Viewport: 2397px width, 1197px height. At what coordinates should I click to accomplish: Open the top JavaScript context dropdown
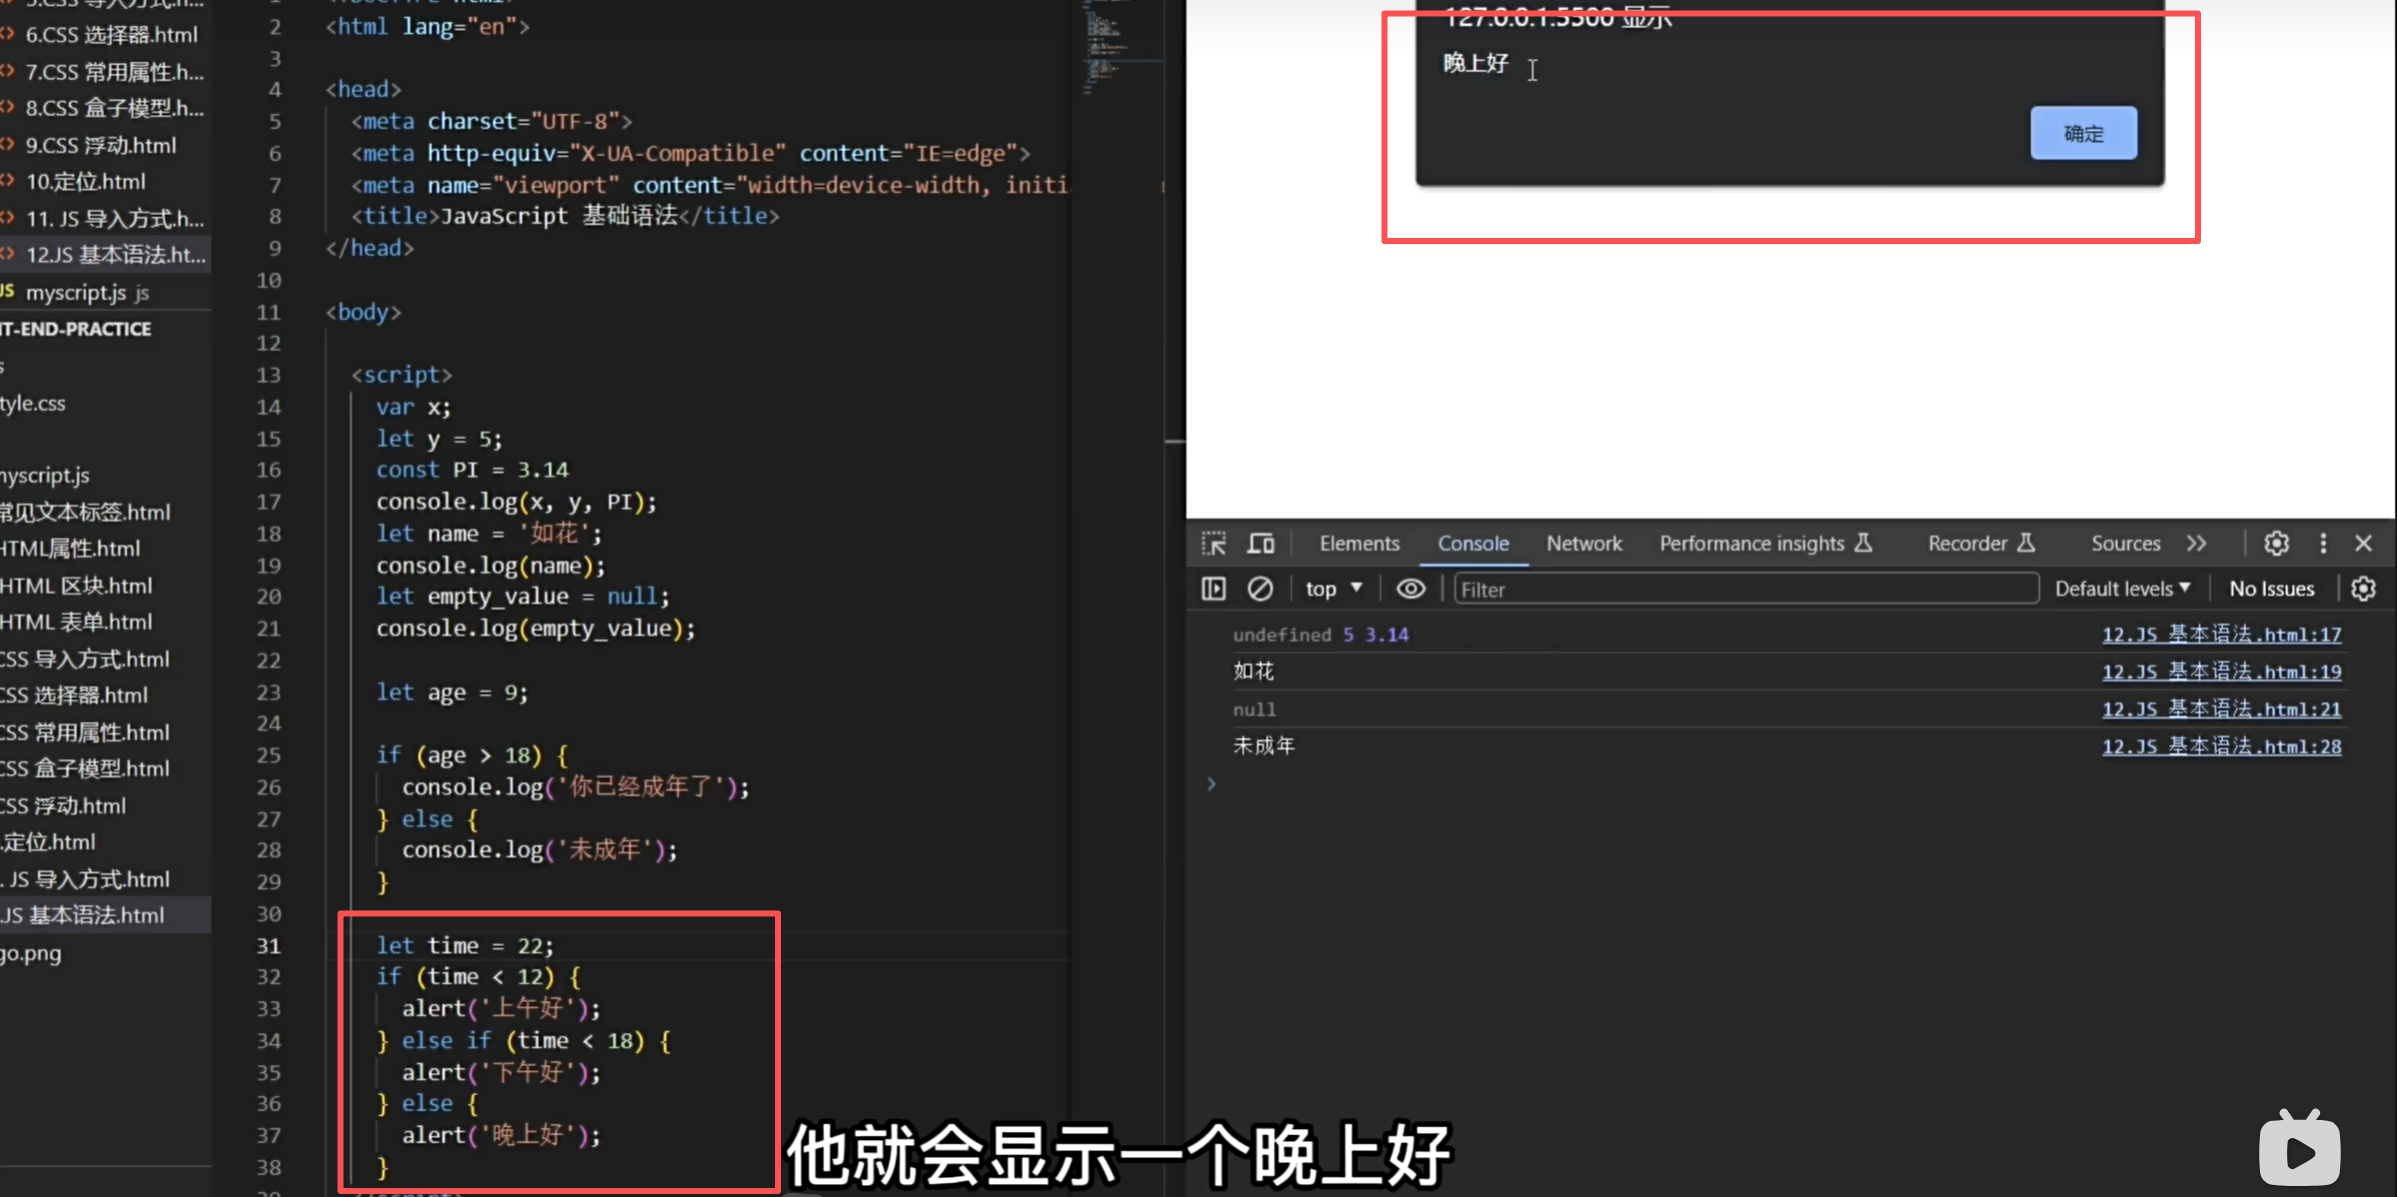pyautogui.click(x=1333, y=589)
